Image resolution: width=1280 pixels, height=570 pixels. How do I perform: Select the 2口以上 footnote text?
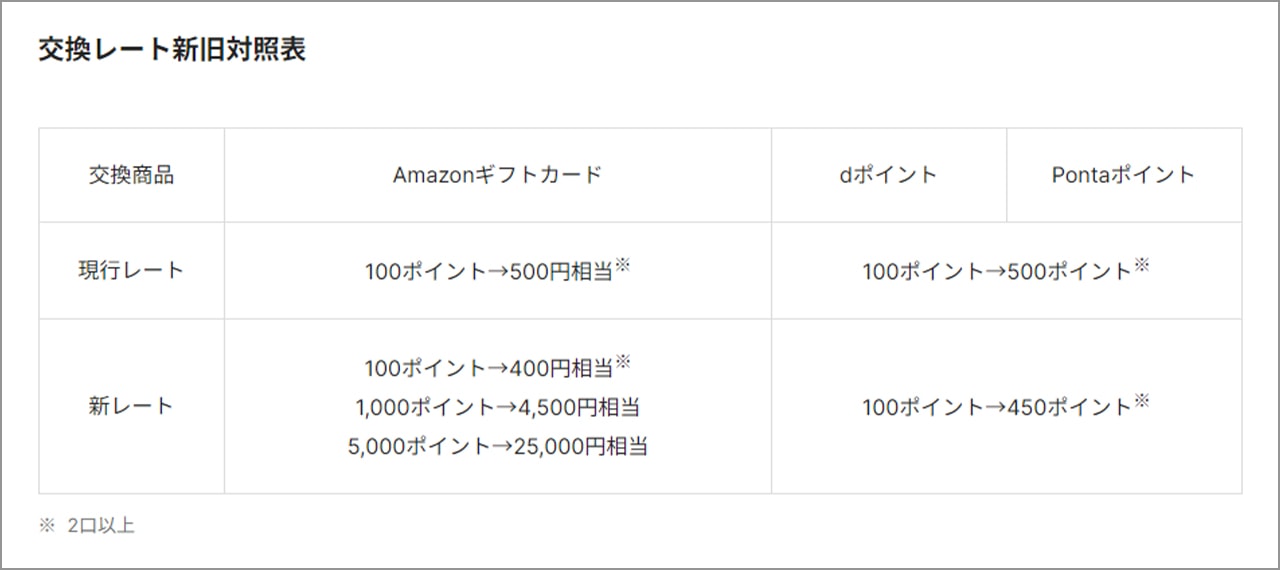pyautogui.click(x=101, y=526)
